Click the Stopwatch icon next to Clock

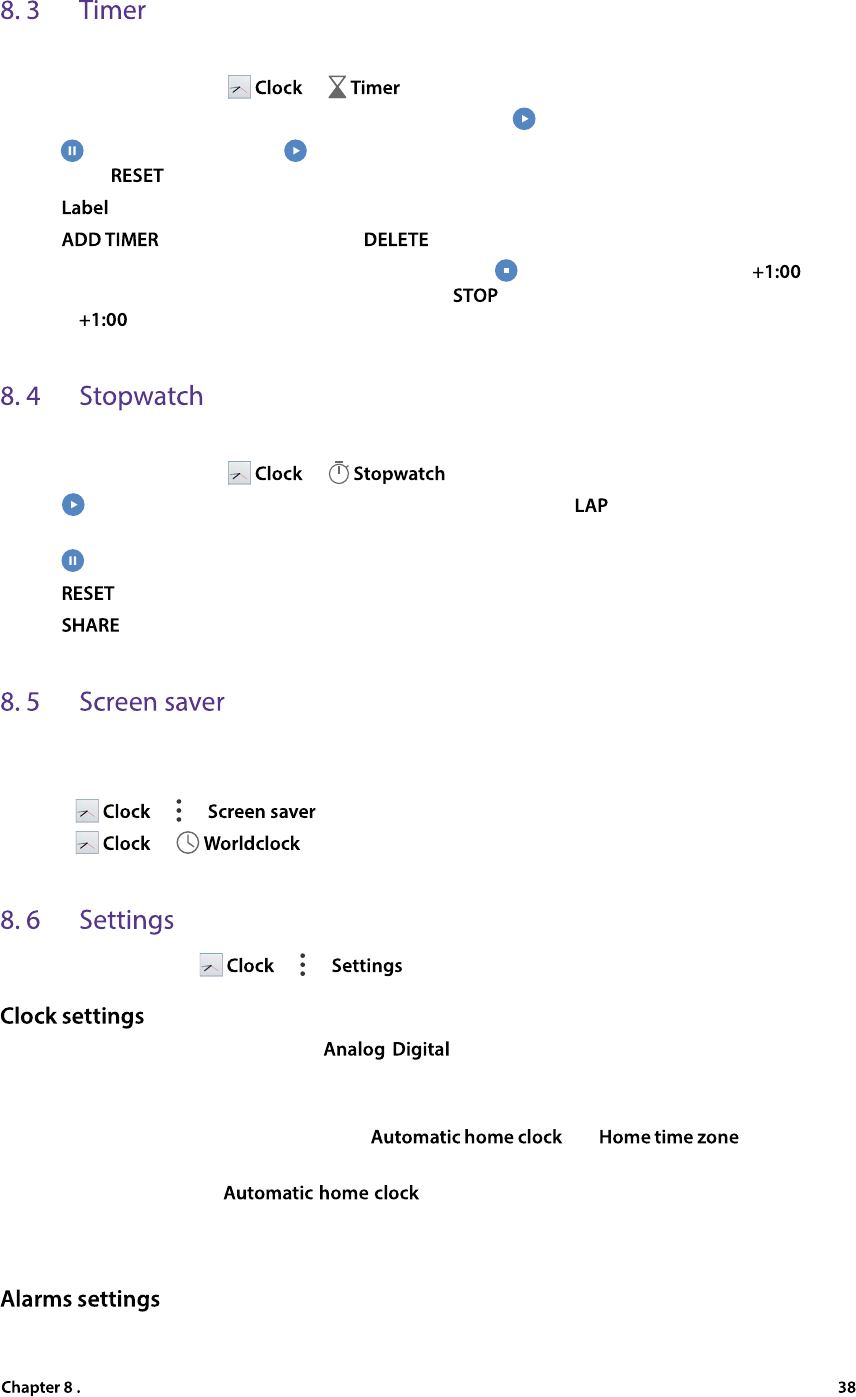[339, 473]
